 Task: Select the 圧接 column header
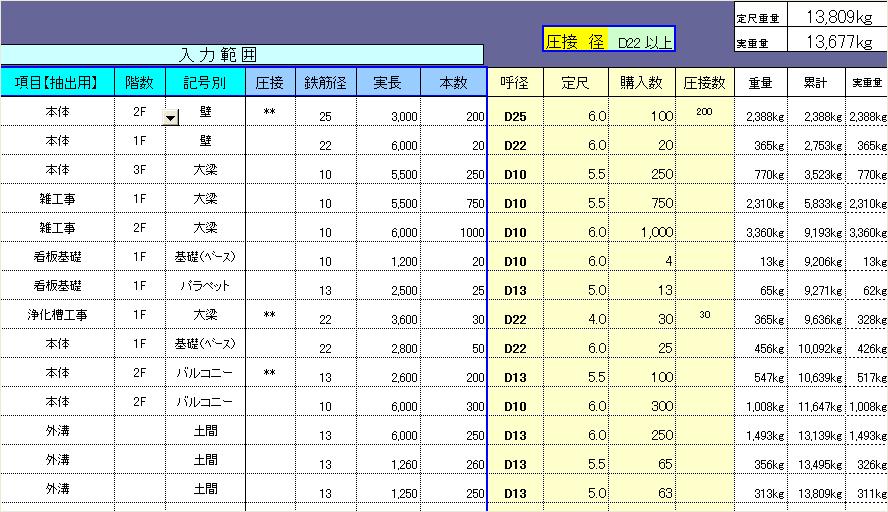coord(270,83)
